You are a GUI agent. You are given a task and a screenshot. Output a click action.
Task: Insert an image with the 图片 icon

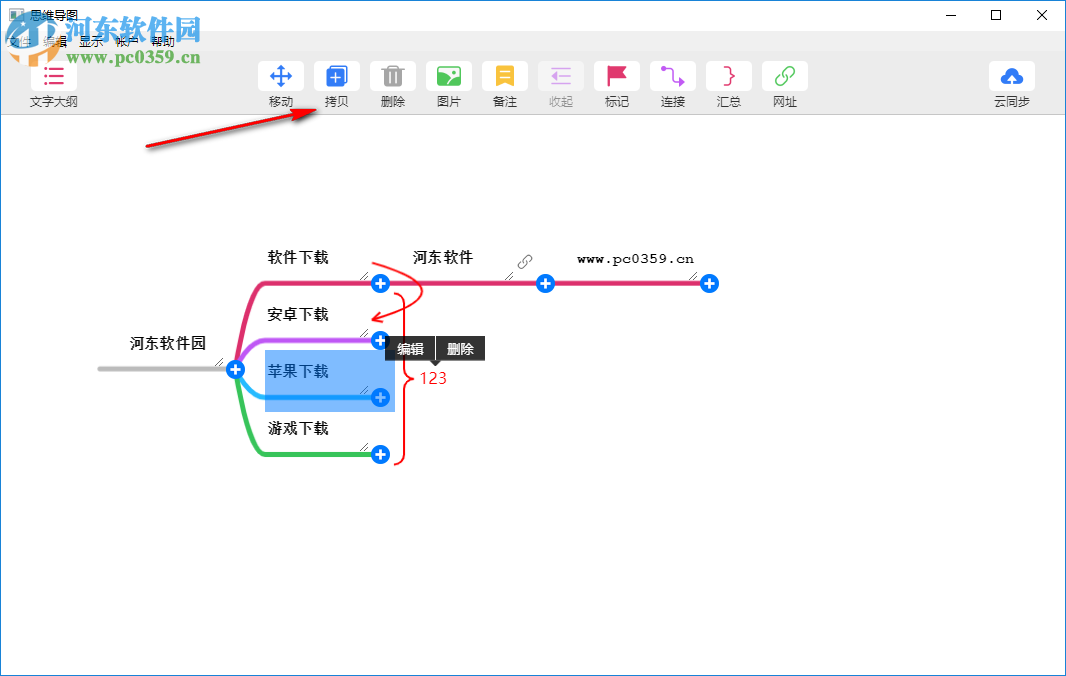pyautogui.click(x=449, y=76)
